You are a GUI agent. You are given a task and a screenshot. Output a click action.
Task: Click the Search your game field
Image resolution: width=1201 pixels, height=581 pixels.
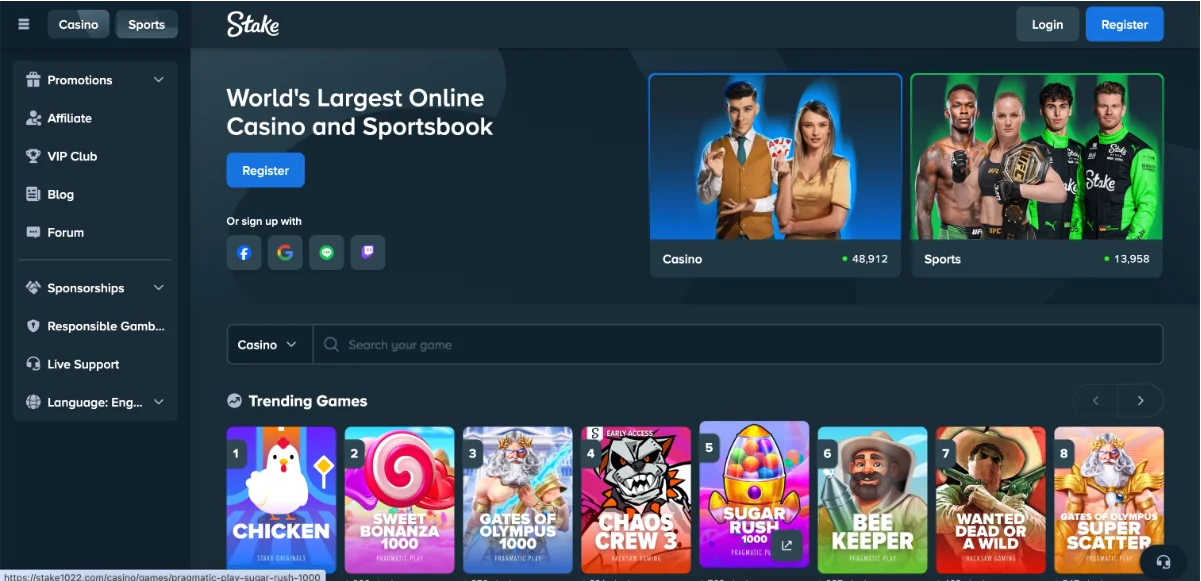[740, 344]
